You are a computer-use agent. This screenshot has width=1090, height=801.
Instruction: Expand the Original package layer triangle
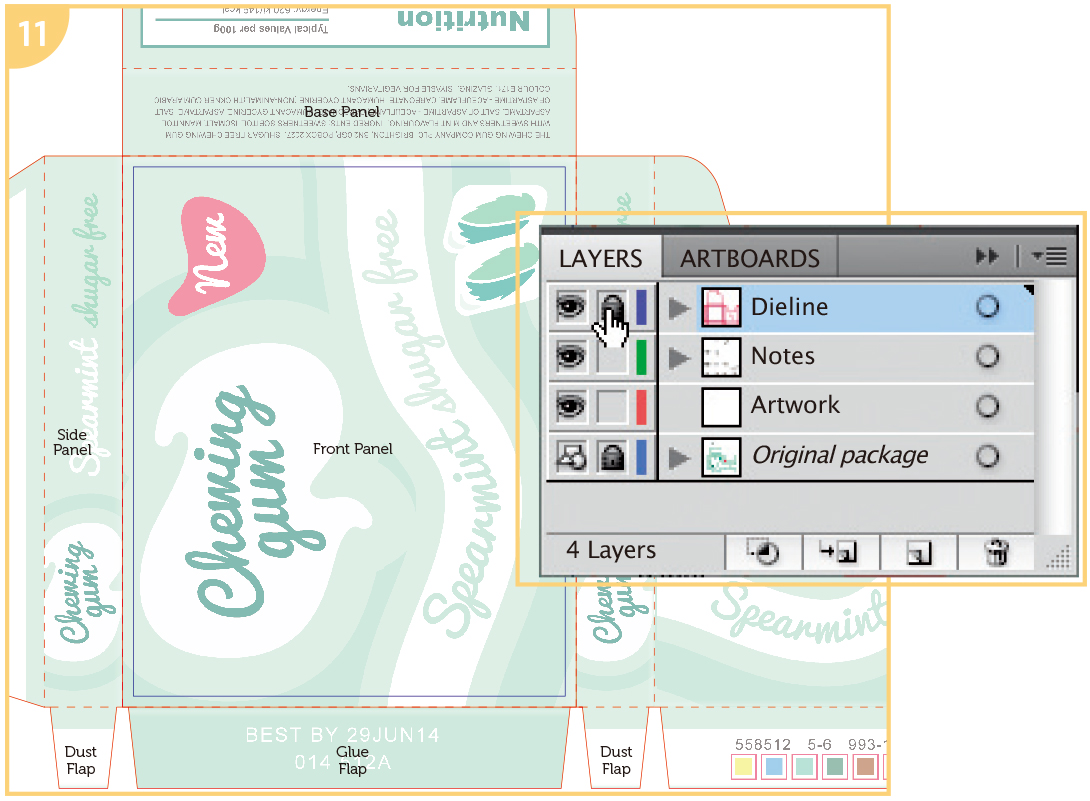click(x=680, y=457)
